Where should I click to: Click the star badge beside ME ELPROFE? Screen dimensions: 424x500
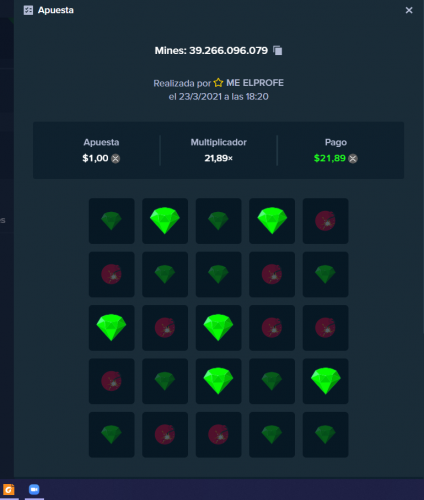218,83
